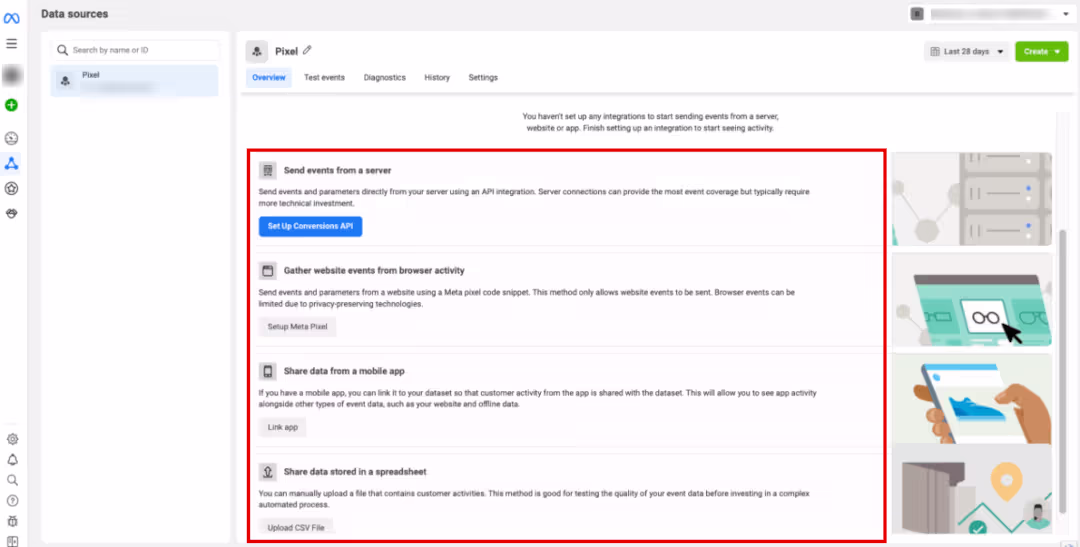Open the Diagnostics tab
The image size is (1080, 547).
pyautogui.click(x=384, y=78)
